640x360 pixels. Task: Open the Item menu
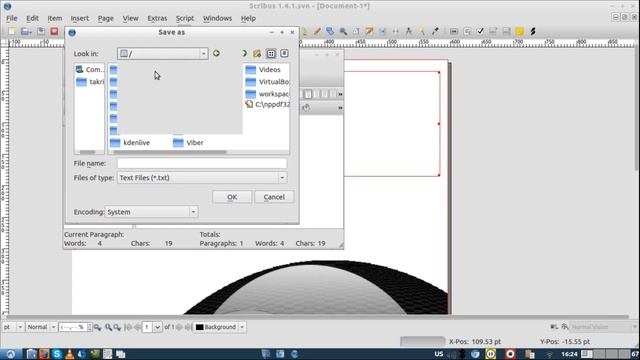click(55, 18)
